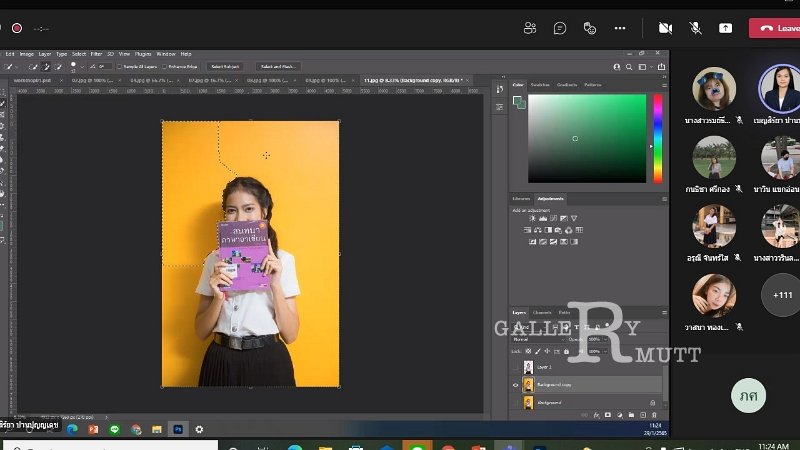
Task: Add a Brightness/Contrast adjustment
Action: (x=533, y=218)
